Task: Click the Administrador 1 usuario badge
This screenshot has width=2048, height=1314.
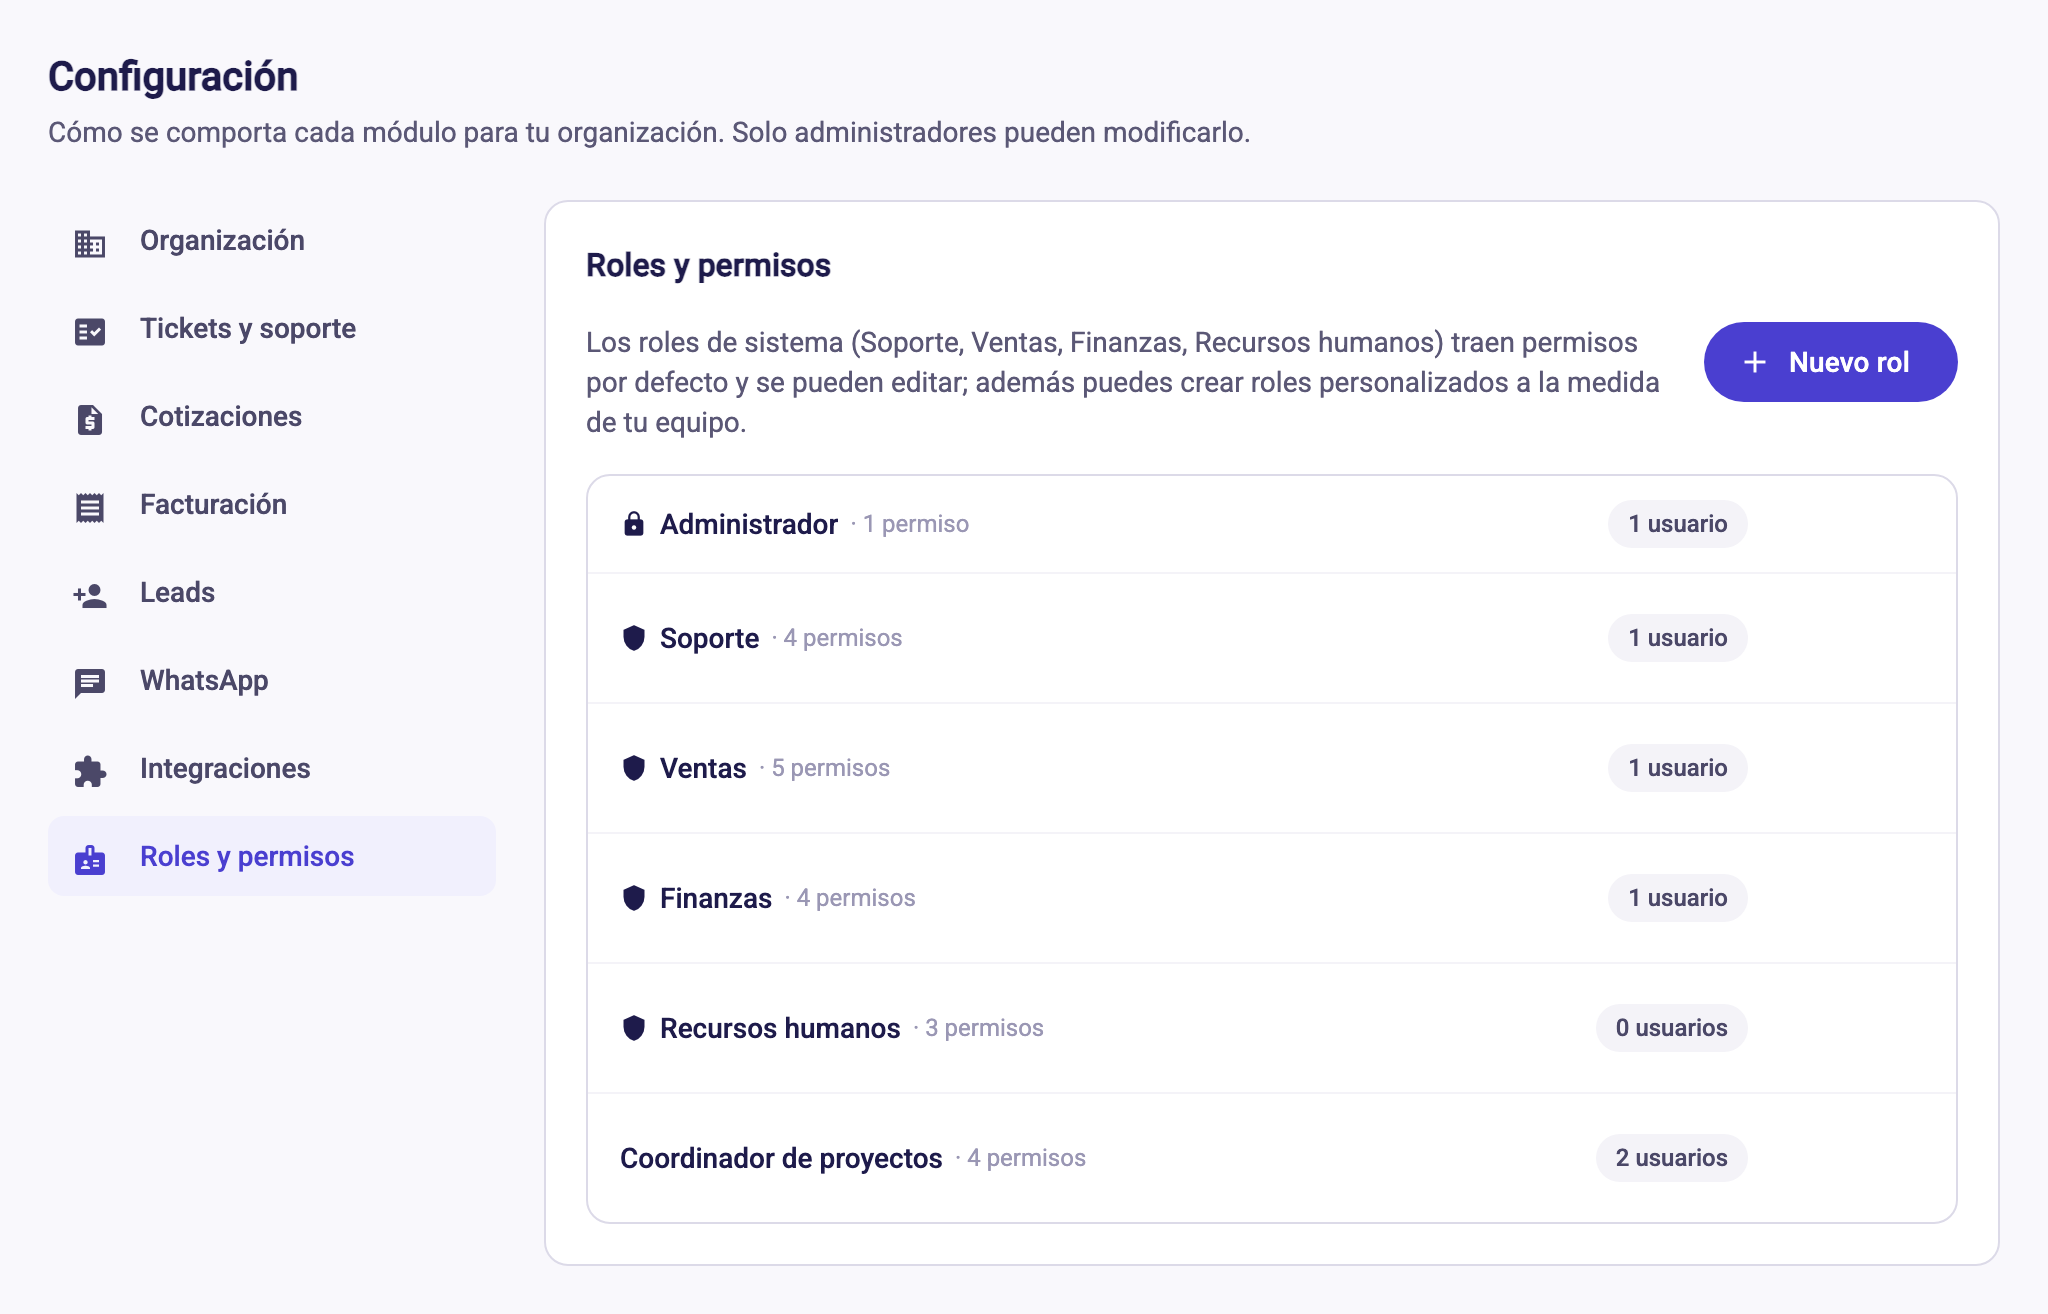Action: [x=1677, y=524]
